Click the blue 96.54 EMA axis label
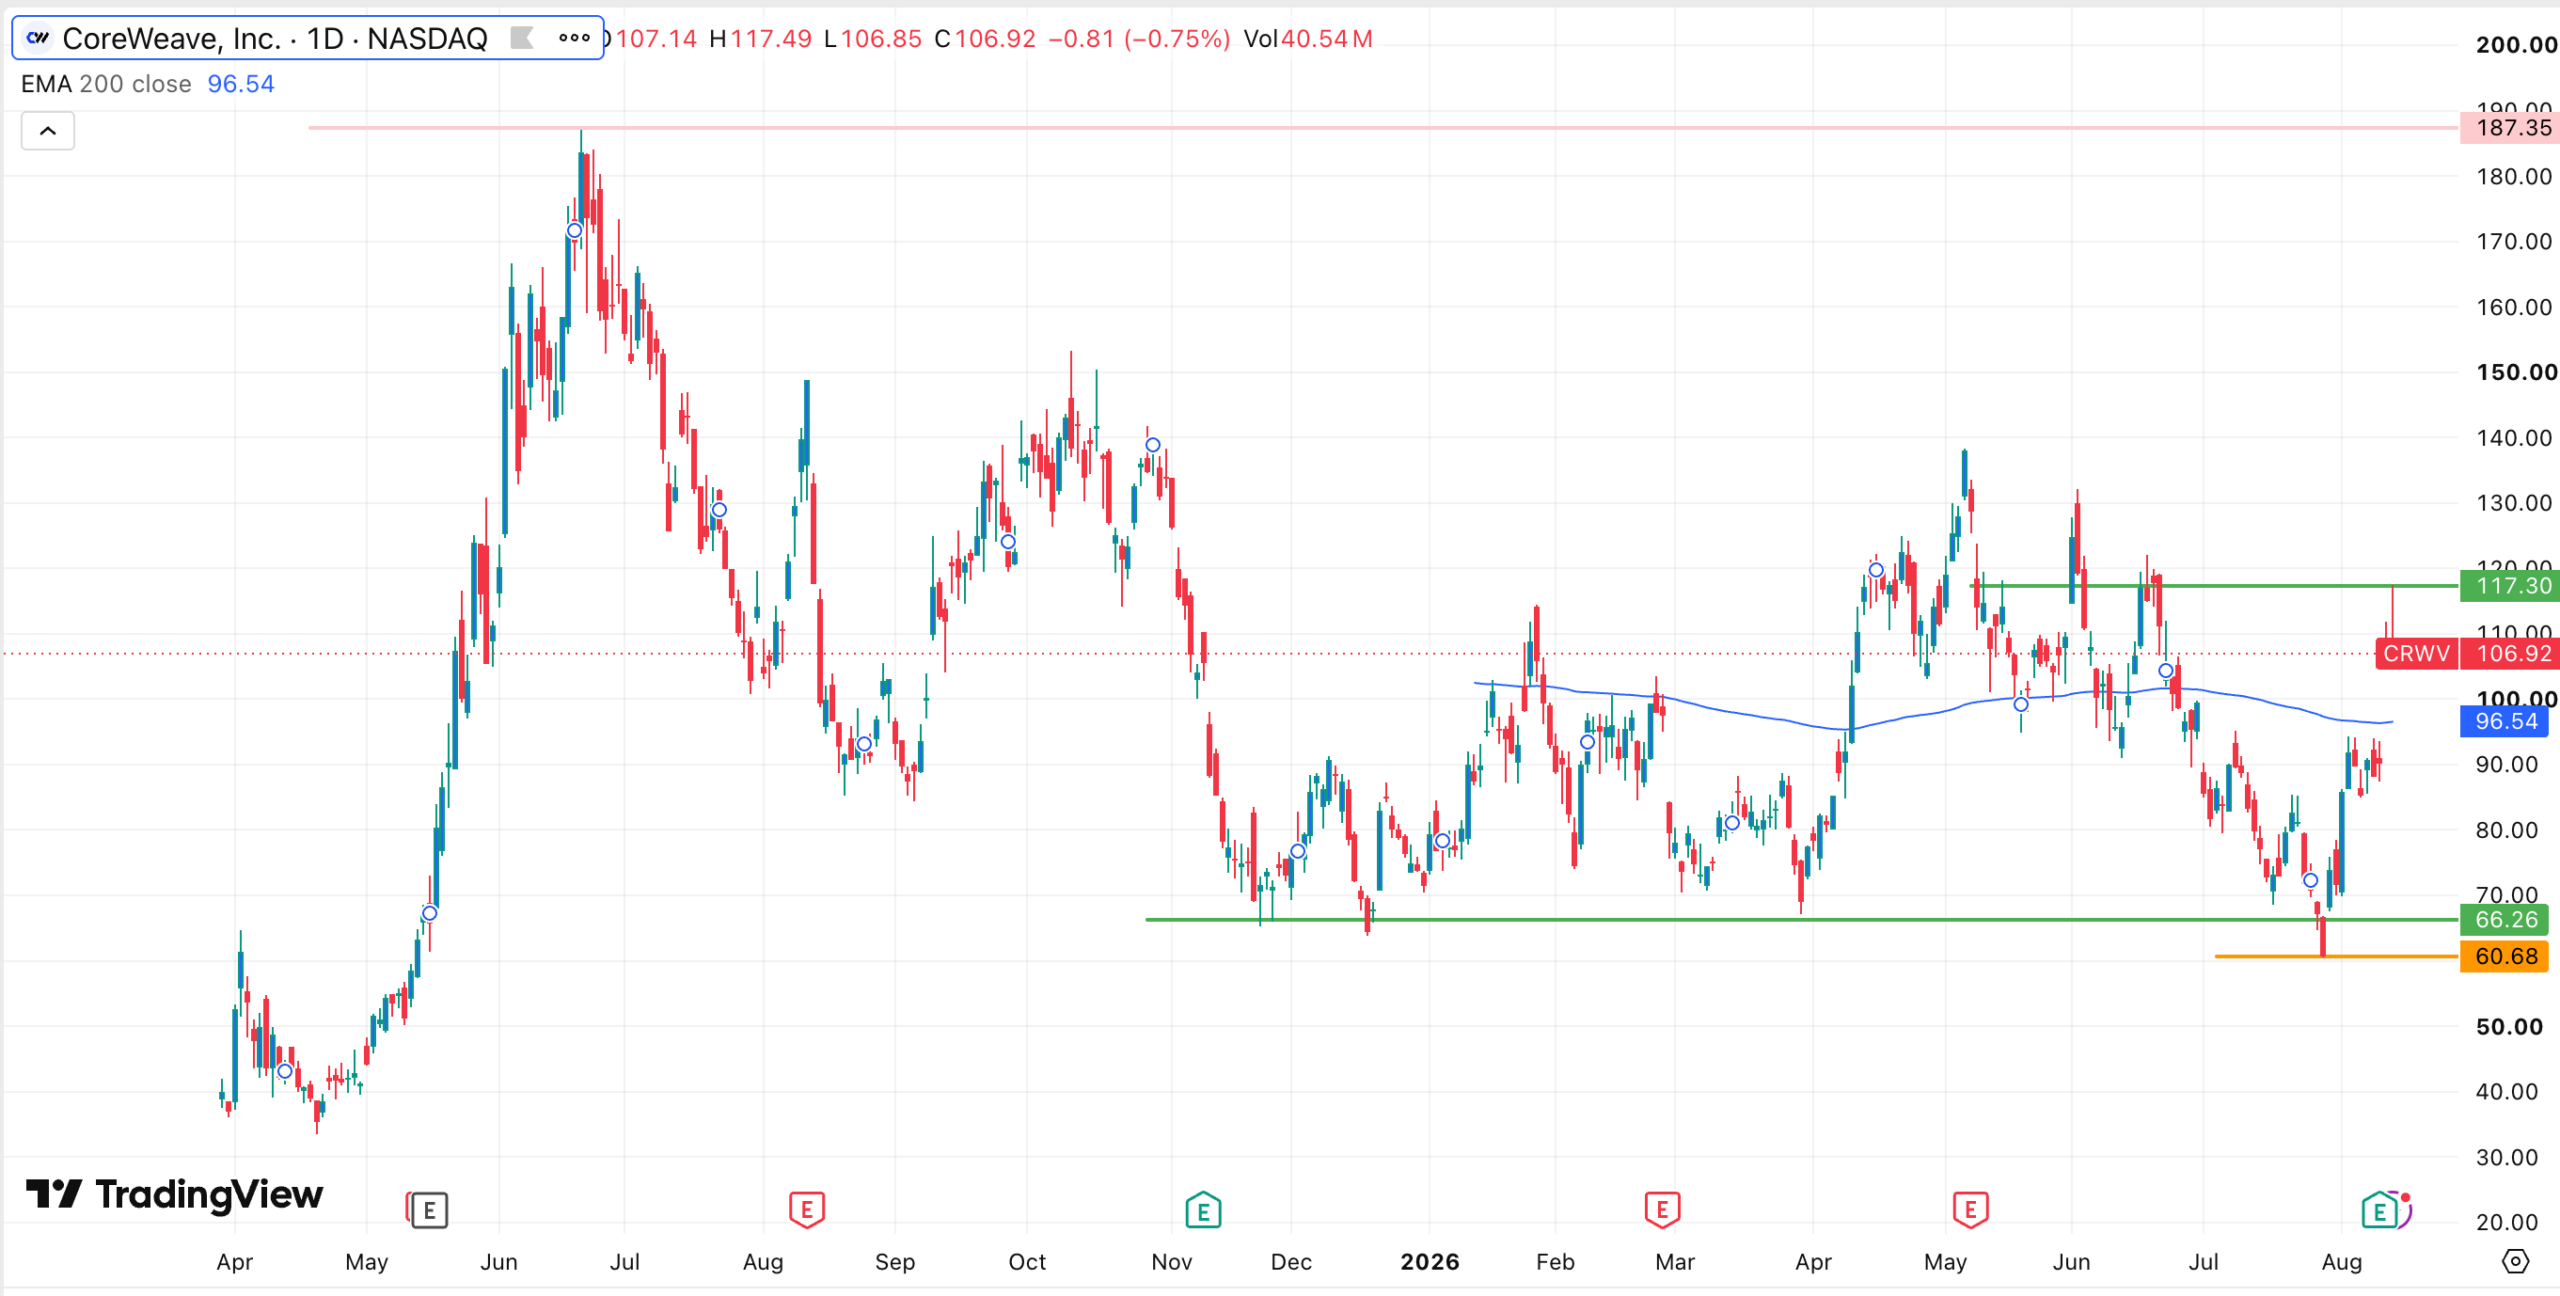Screen dimensions: 2560x1296 point(2505,722)
